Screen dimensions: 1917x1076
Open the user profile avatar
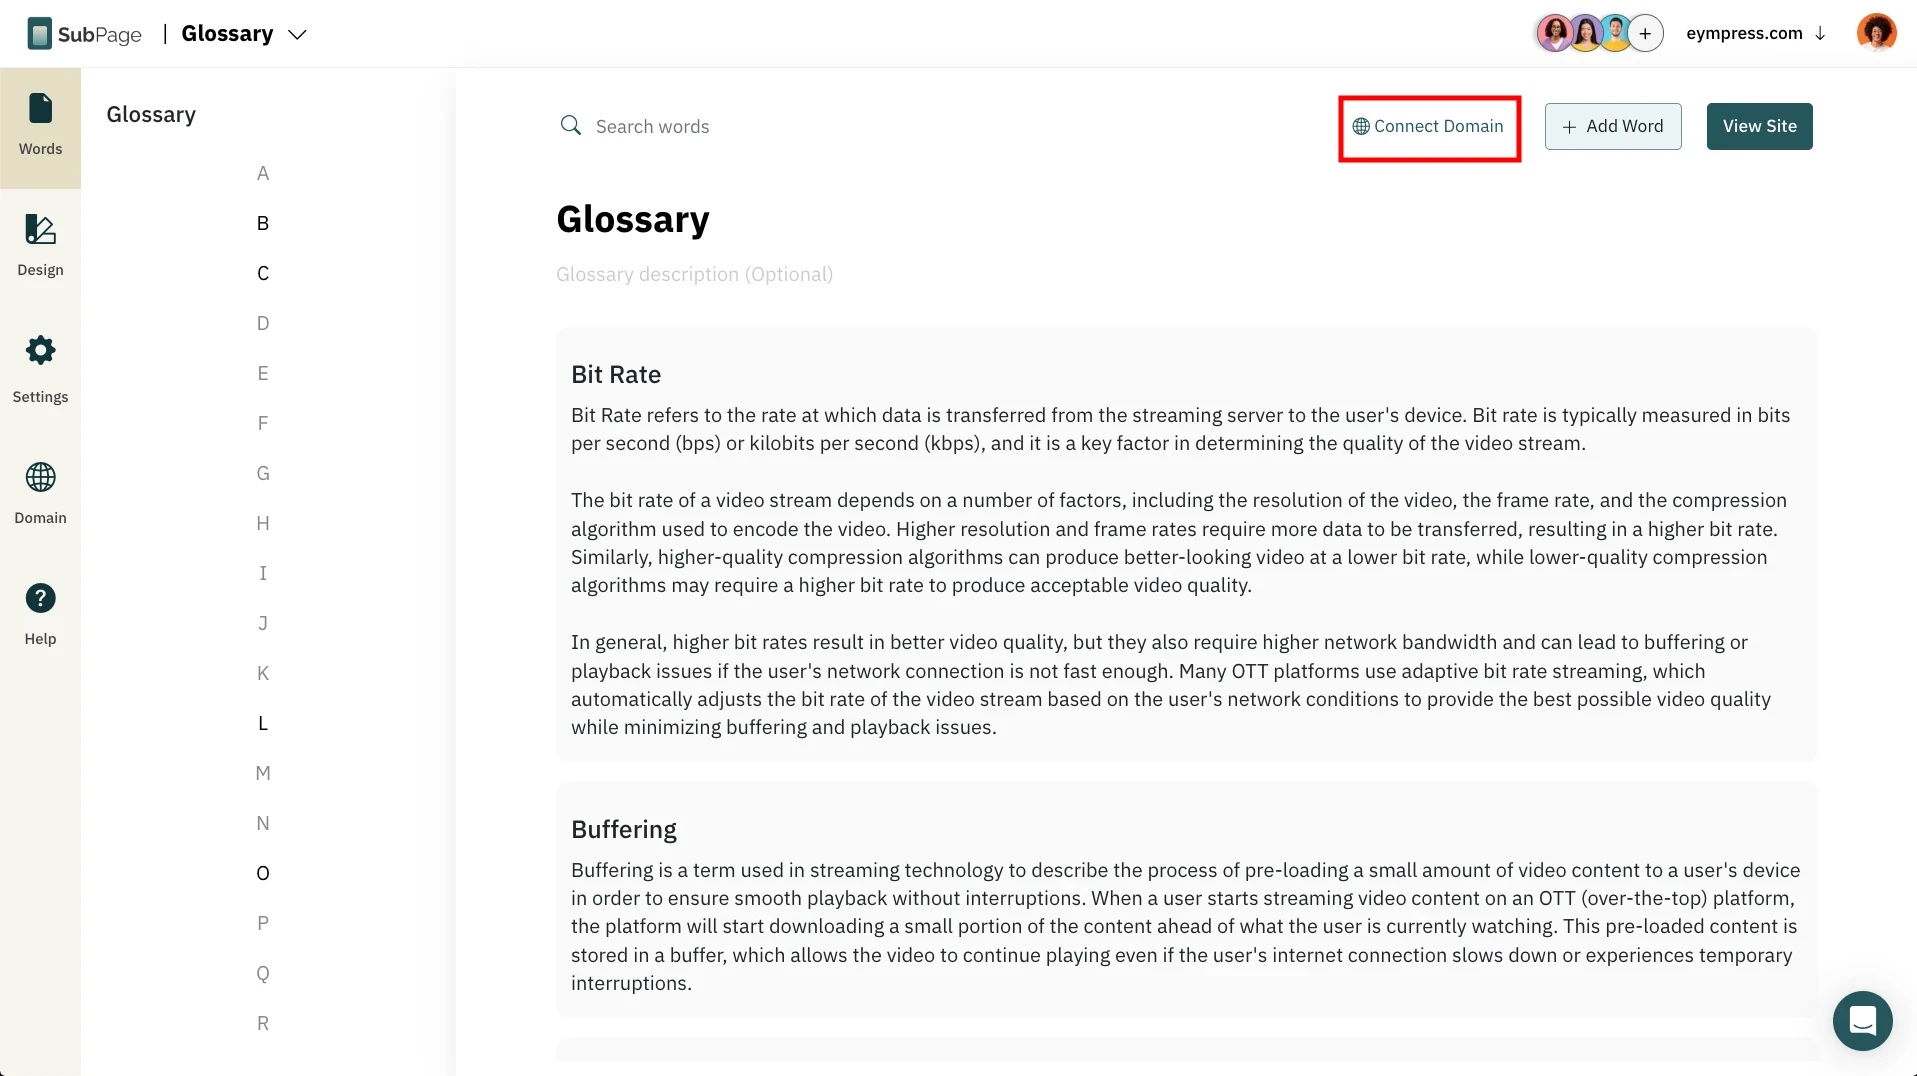1876,33
